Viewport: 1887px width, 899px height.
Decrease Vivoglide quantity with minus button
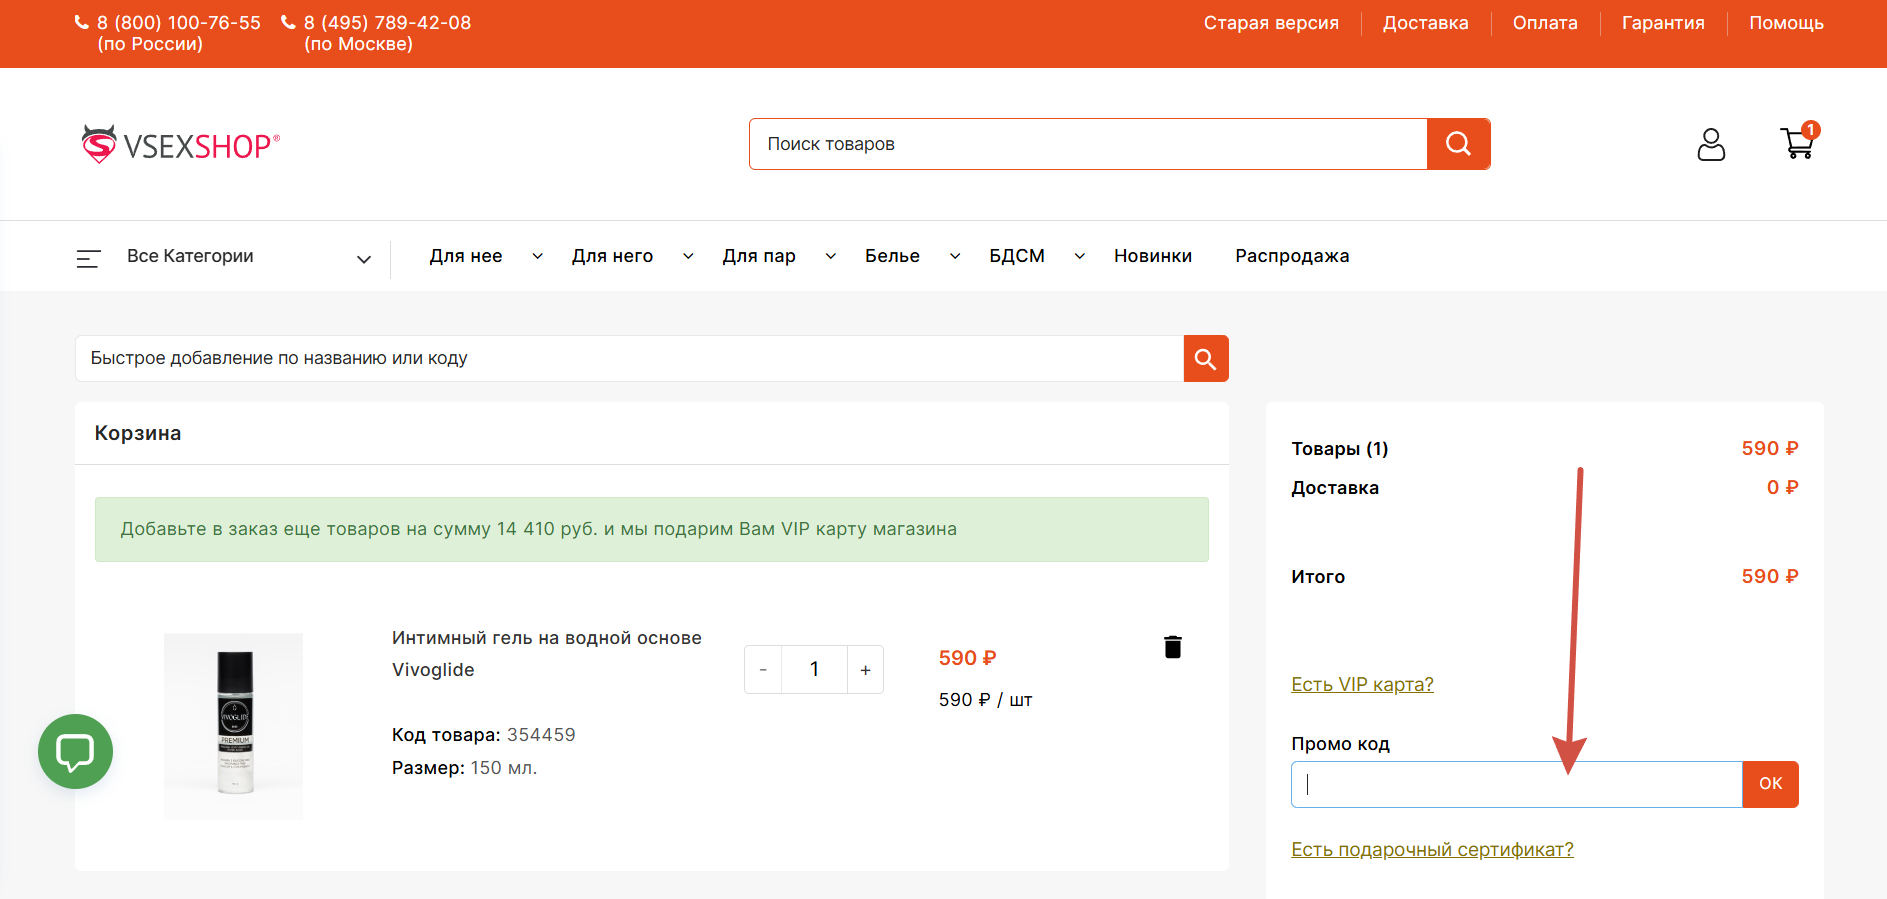pyautogui.click(x=763, y=670)
